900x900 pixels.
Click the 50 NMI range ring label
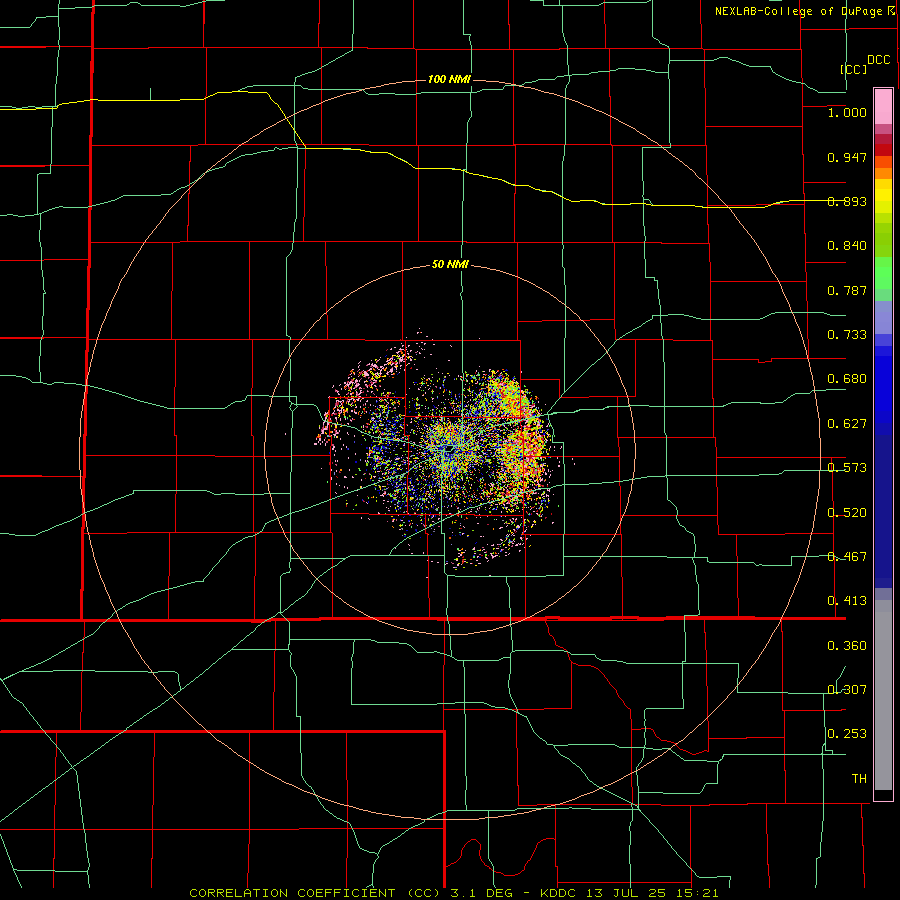[x=450, y=265]
